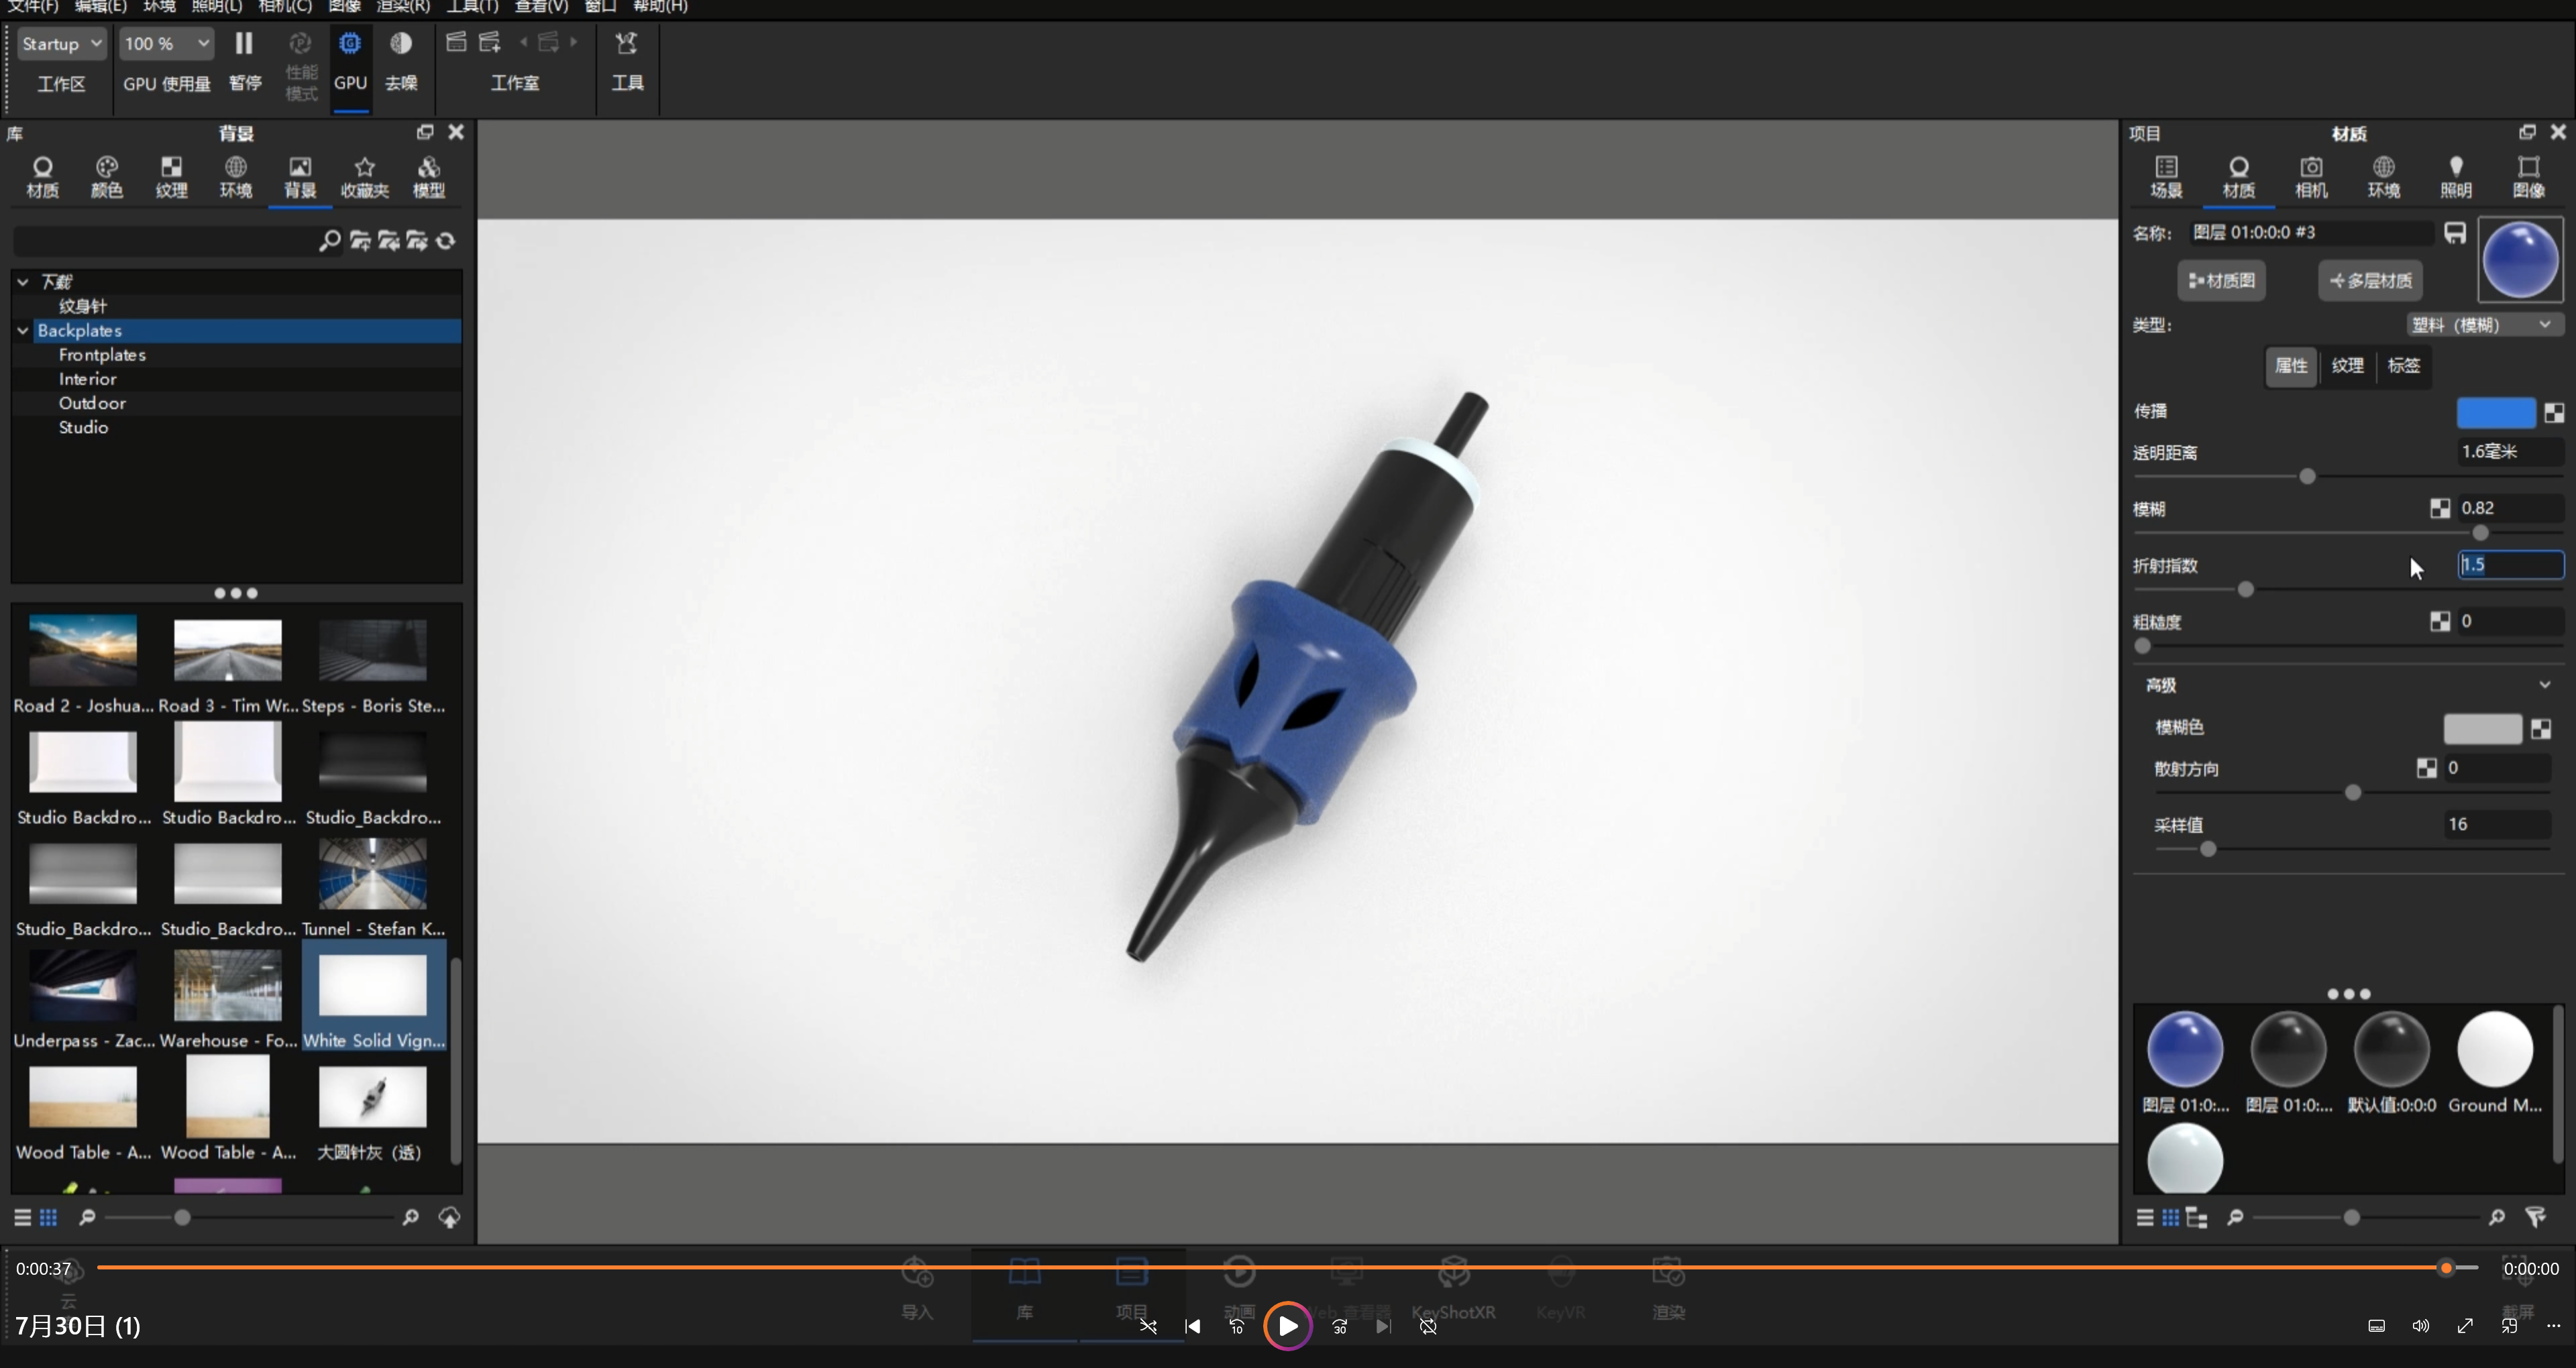Viewport: 2576px width, 1368px height.
Task: Click the library refresh icon
Action: click(x=446, y=241)
